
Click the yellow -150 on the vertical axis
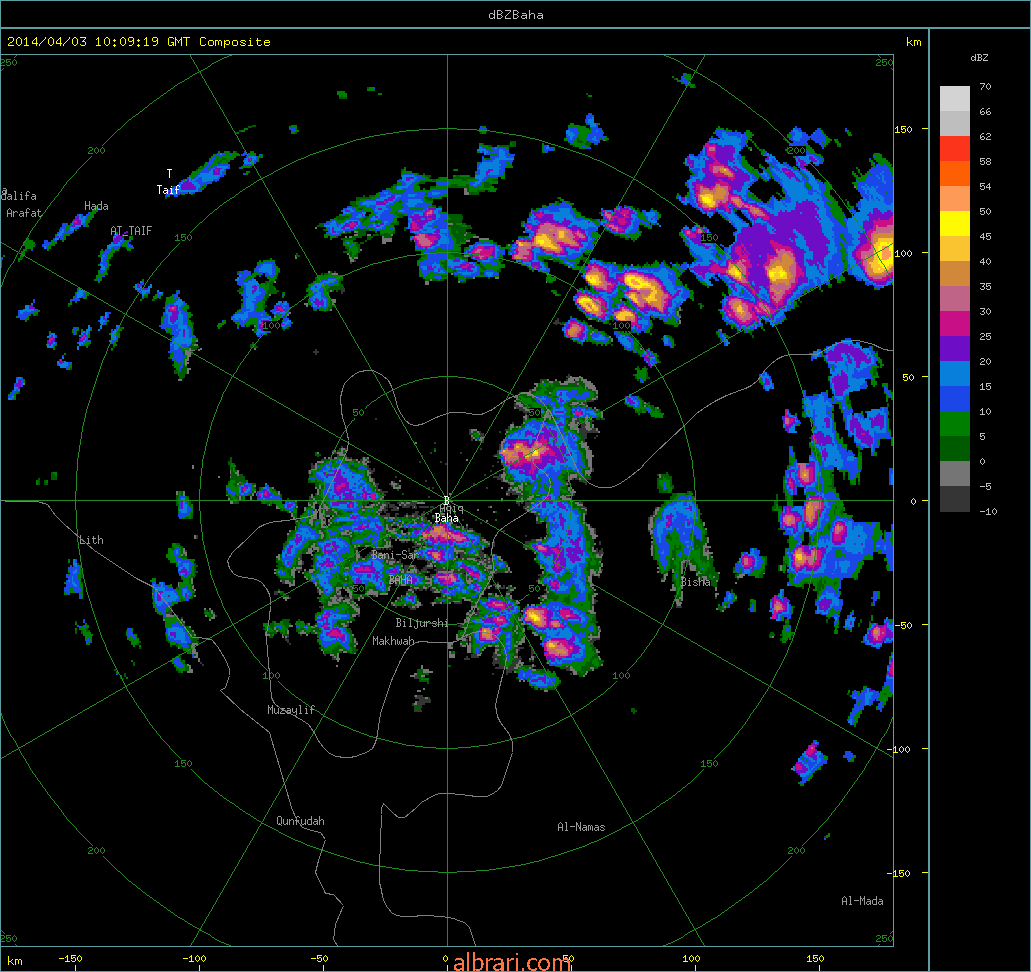tap(898, 873)
